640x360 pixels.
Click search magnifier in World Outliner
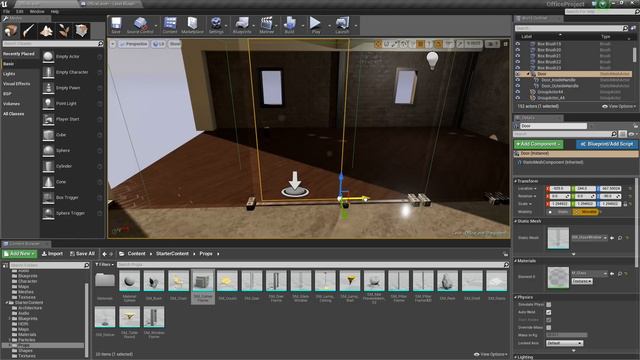tap(625, 28)
